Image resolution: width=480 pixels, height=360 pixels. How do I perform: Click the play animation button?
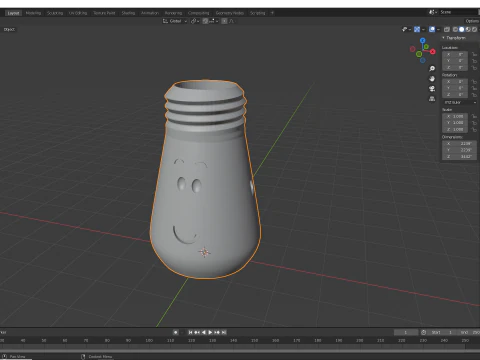coord(210,332)
